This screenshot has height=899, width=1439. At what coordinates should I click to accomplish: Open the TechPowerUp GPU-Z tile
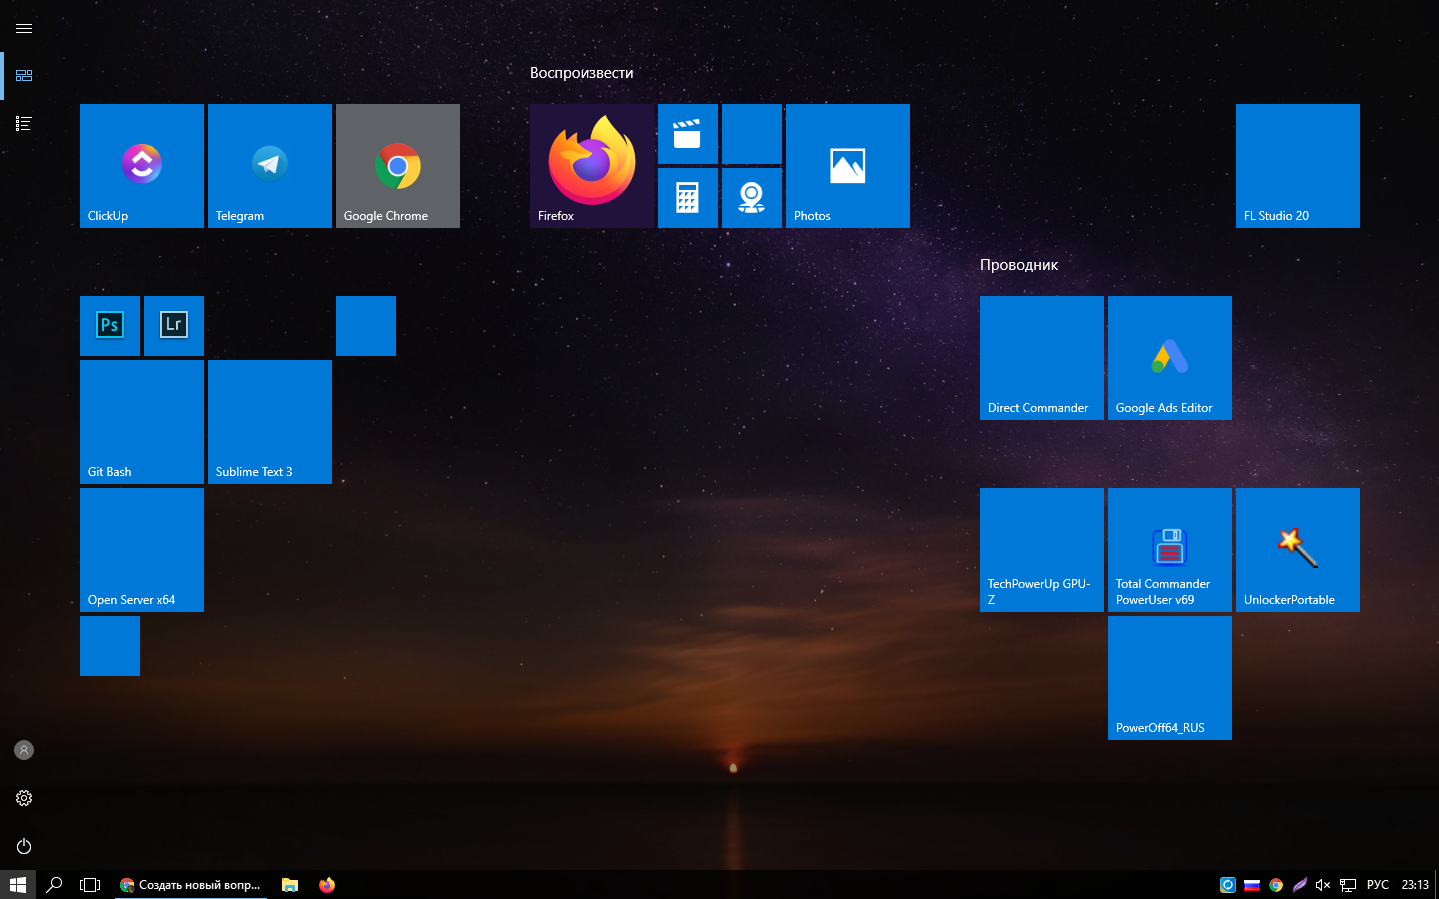click(1042, 550)
